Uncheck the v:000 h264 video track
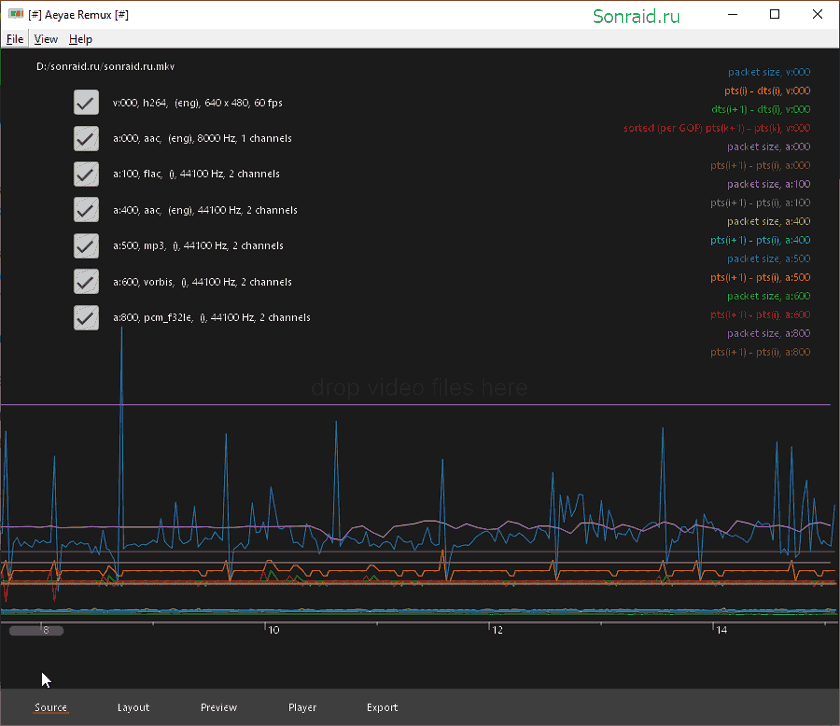 [86, 102]
